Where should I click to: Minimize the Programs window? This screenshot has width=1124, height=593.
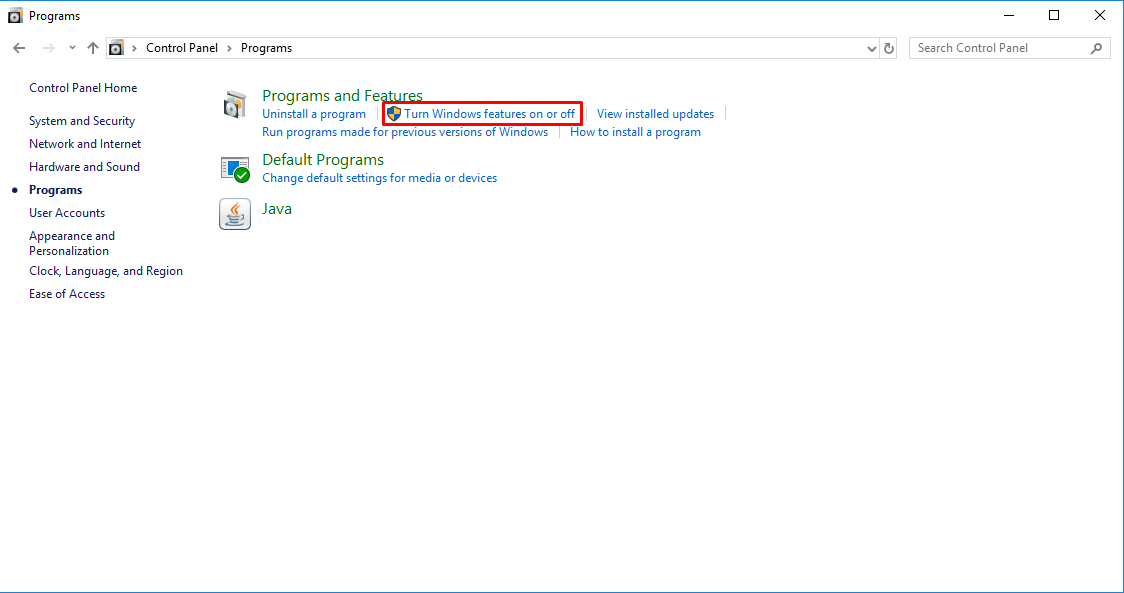[x=1009, y=15]
